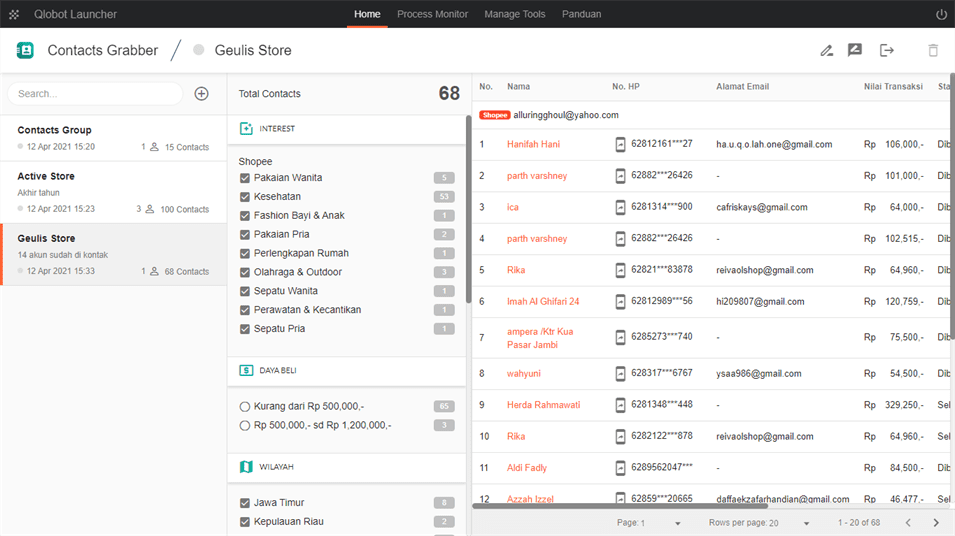Click the phone icon in Herda Rahmawati row
Screen dimensions: 955x536
click(620, 405)
